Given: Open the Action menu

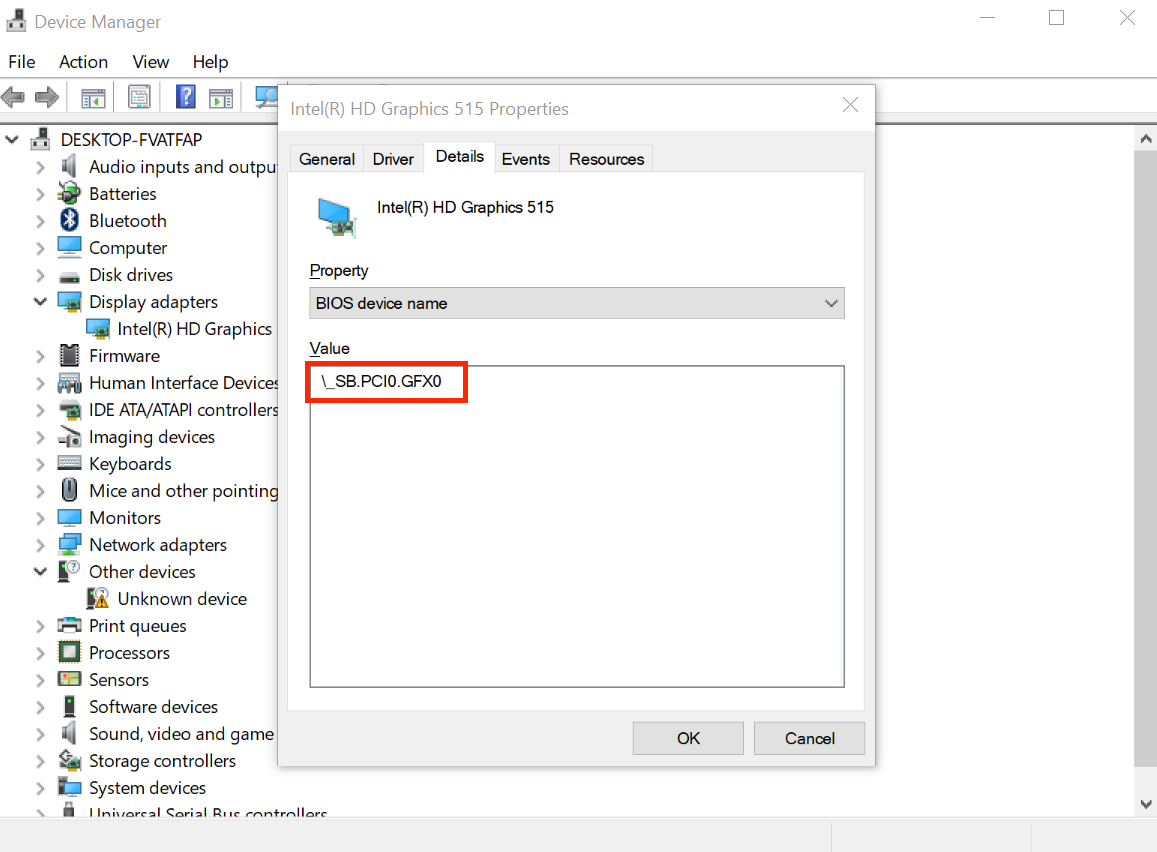Looking at the screenshot, I should coord(83,62).
